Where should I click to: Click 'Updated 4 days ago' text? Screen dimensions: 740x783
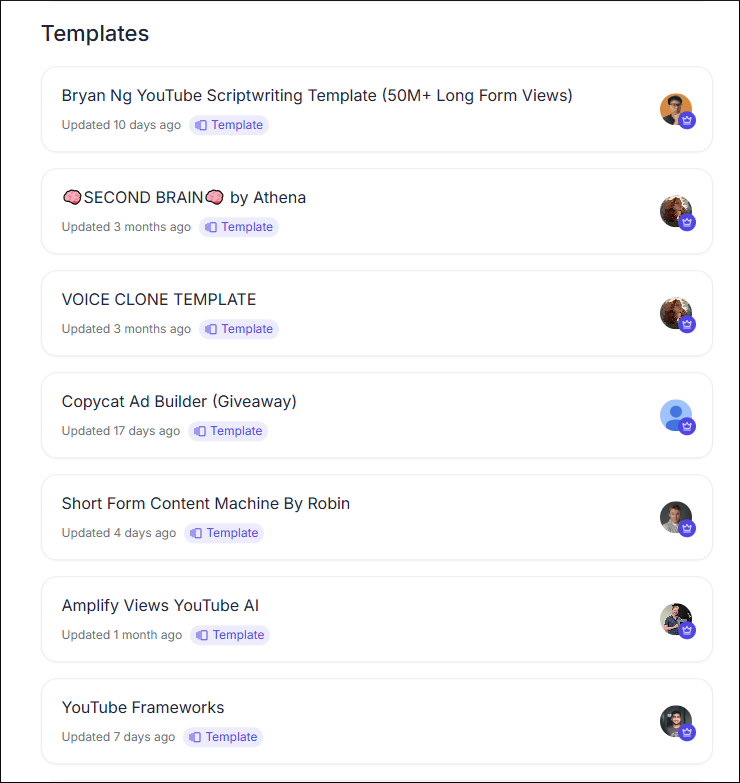coord(119,533)
